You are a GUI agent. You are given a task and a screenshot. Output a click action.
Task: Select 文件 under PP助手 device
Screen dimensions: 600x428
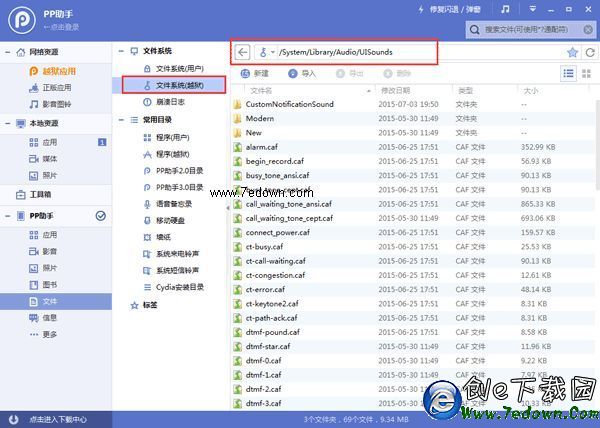tap(56, 301)
